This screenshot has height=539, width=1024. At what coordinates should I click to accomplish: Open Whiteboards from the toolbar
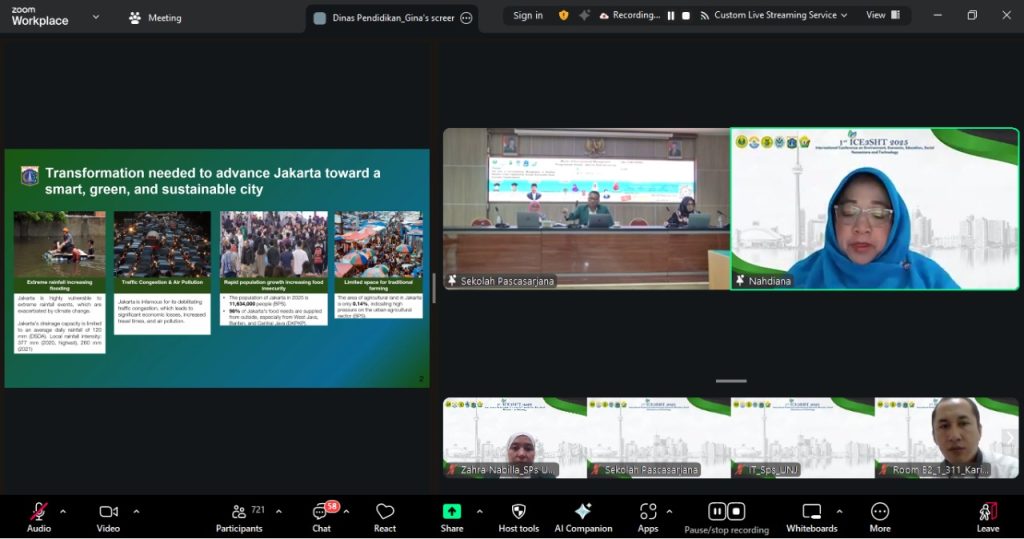click(x=811, y=512)
